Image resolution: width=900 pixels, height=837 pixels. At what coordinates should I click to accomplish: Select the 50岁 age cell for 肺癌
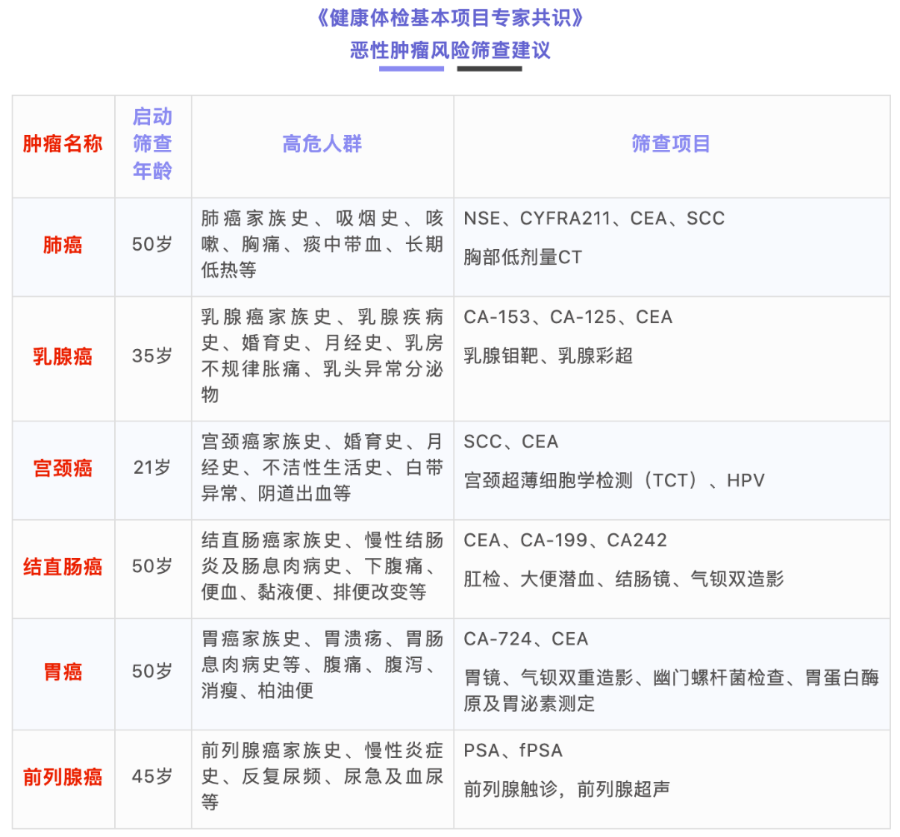pyautogui.click(x=152, y=245)
